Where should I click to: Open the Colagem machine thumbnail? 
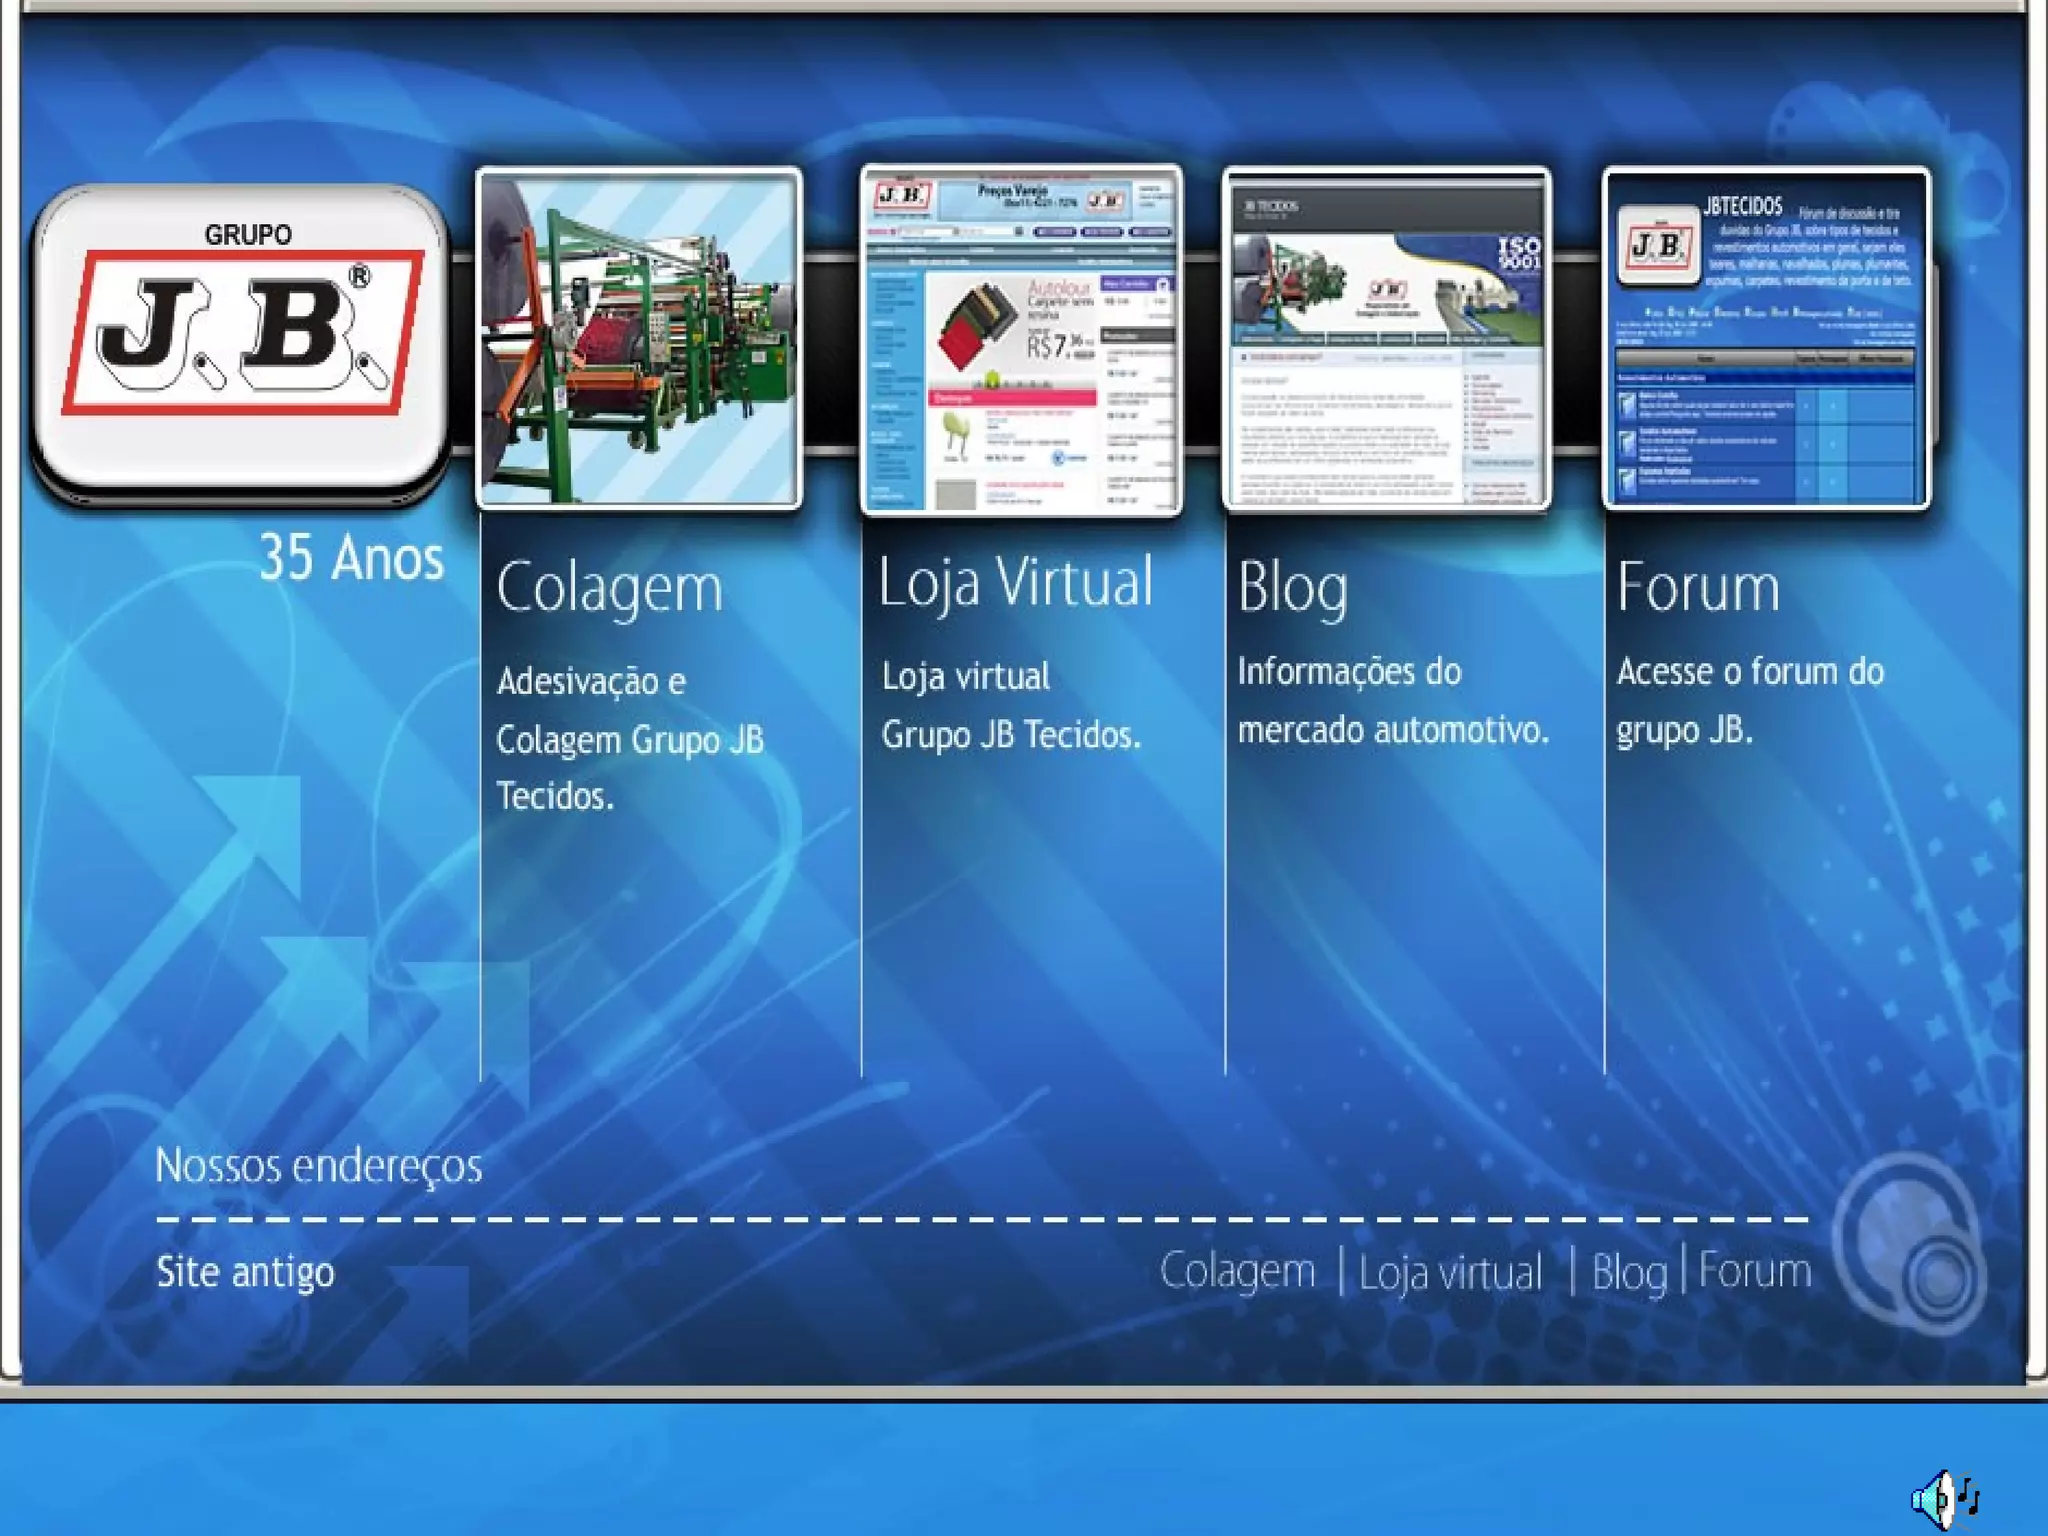[640, 338]
